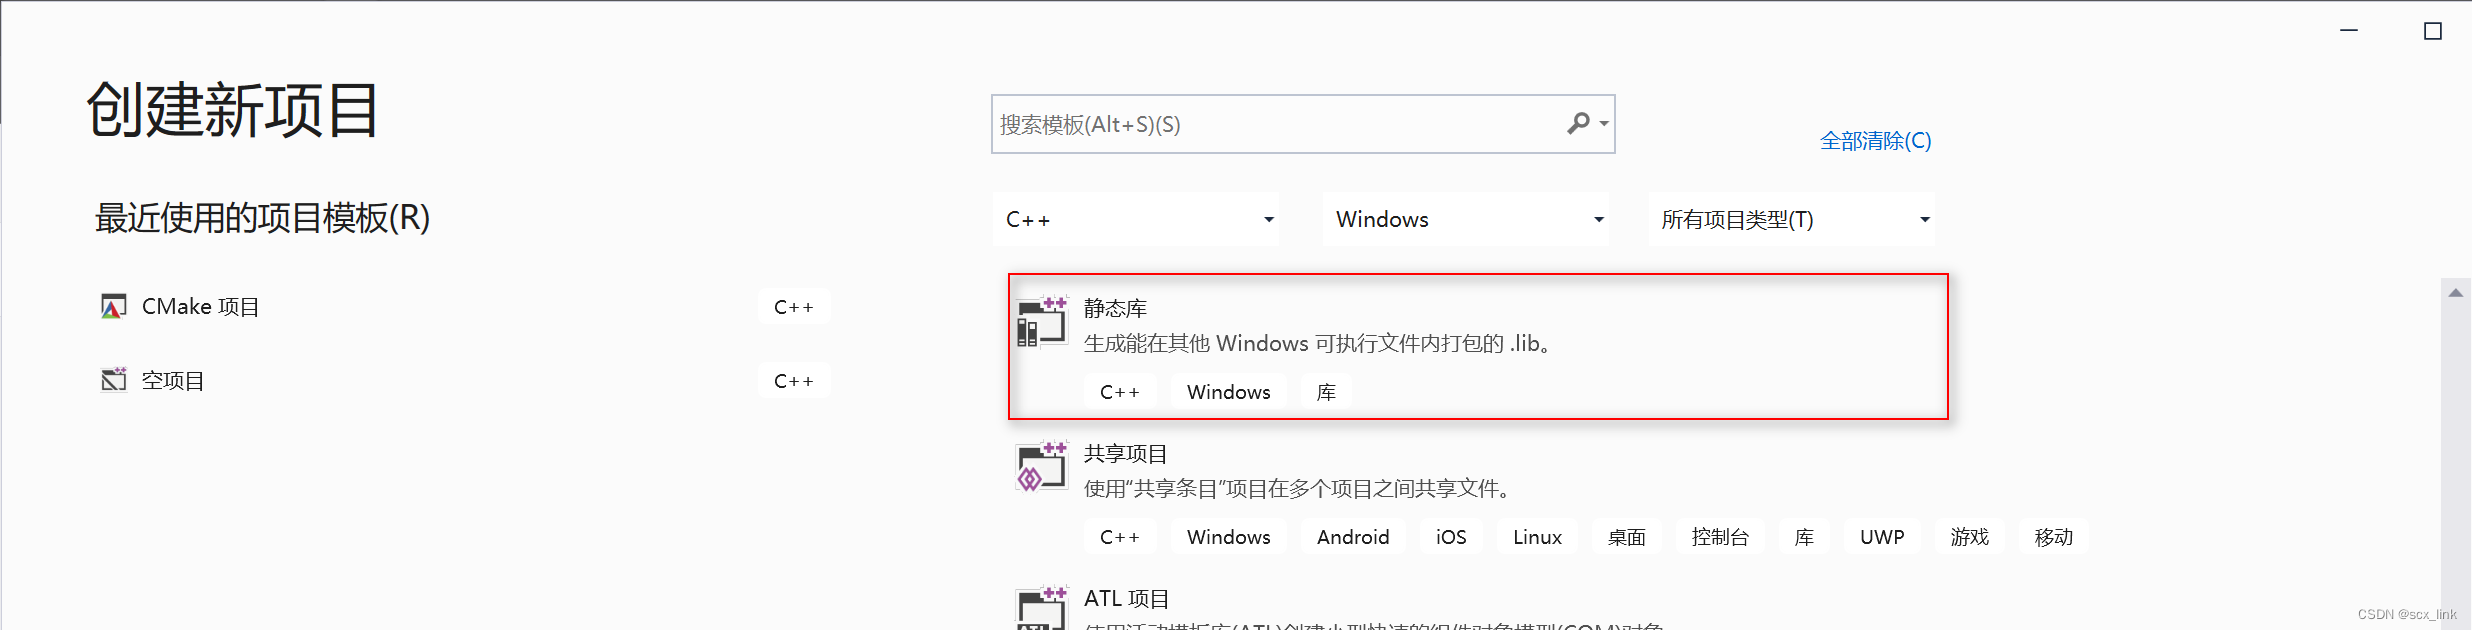
Task: Select the 共享项目 template entry
Action: coord(1478,494)
